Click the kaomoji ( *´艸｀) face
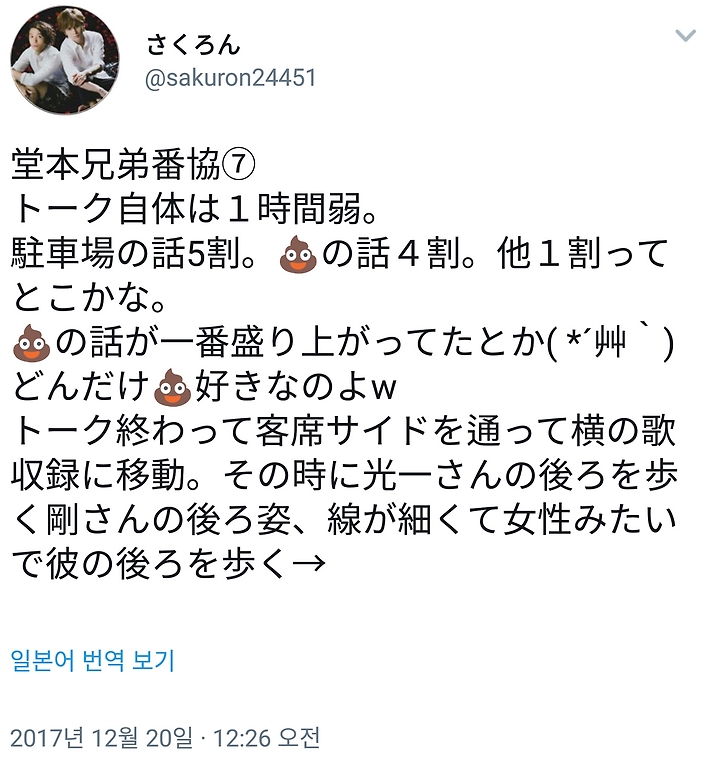This screenshot has height=769, width=720. [611, 342]
